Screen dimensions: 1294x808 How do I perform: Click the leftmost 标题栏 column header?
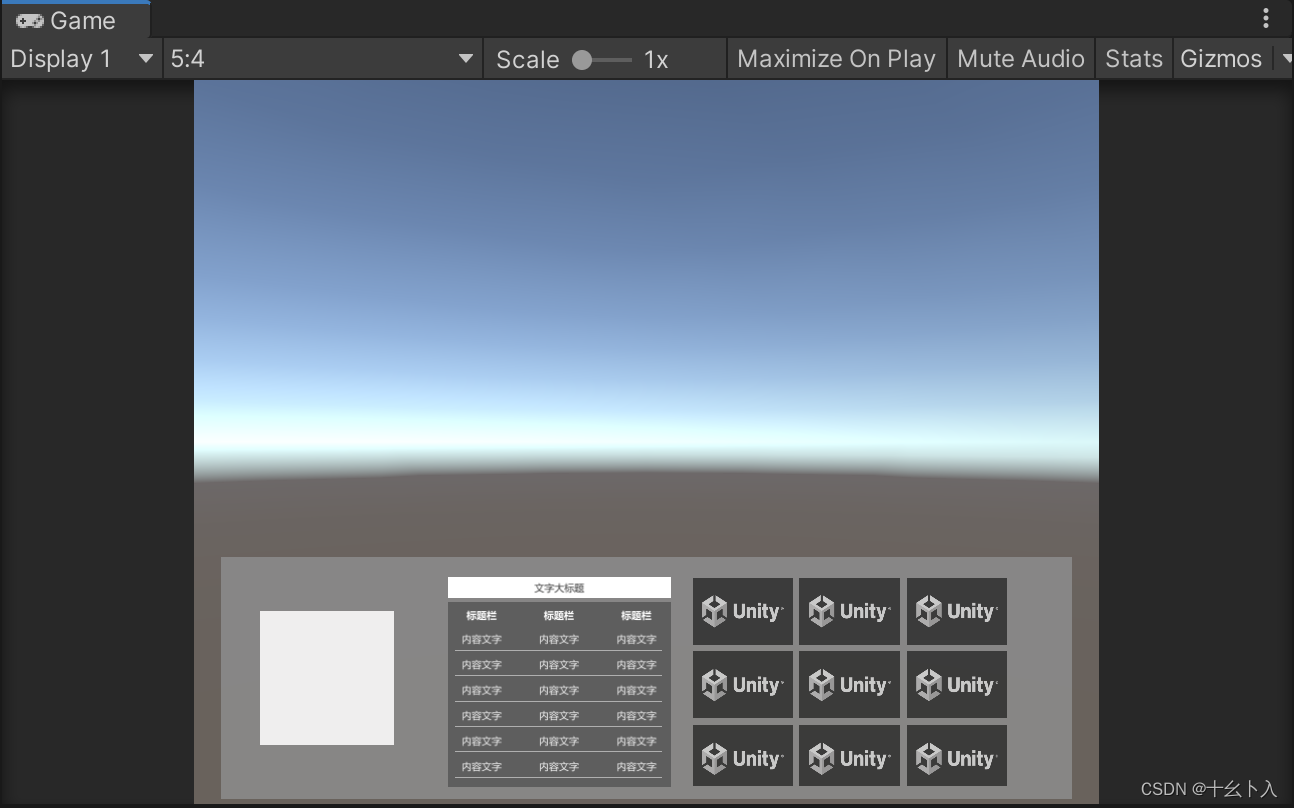[x=481, y=616]
